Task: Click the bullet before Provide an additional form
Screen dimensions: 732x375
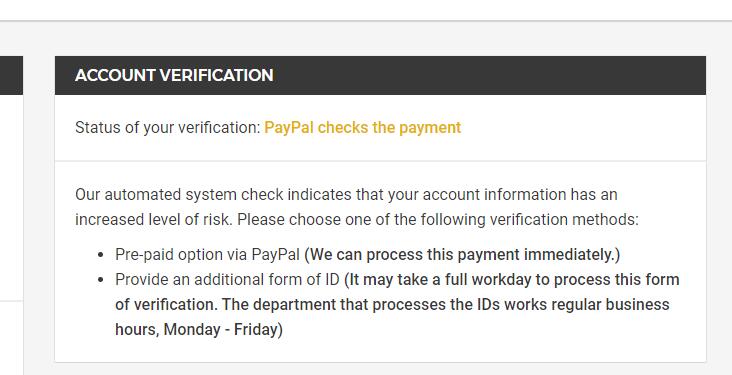Action: tap(100, 280)
